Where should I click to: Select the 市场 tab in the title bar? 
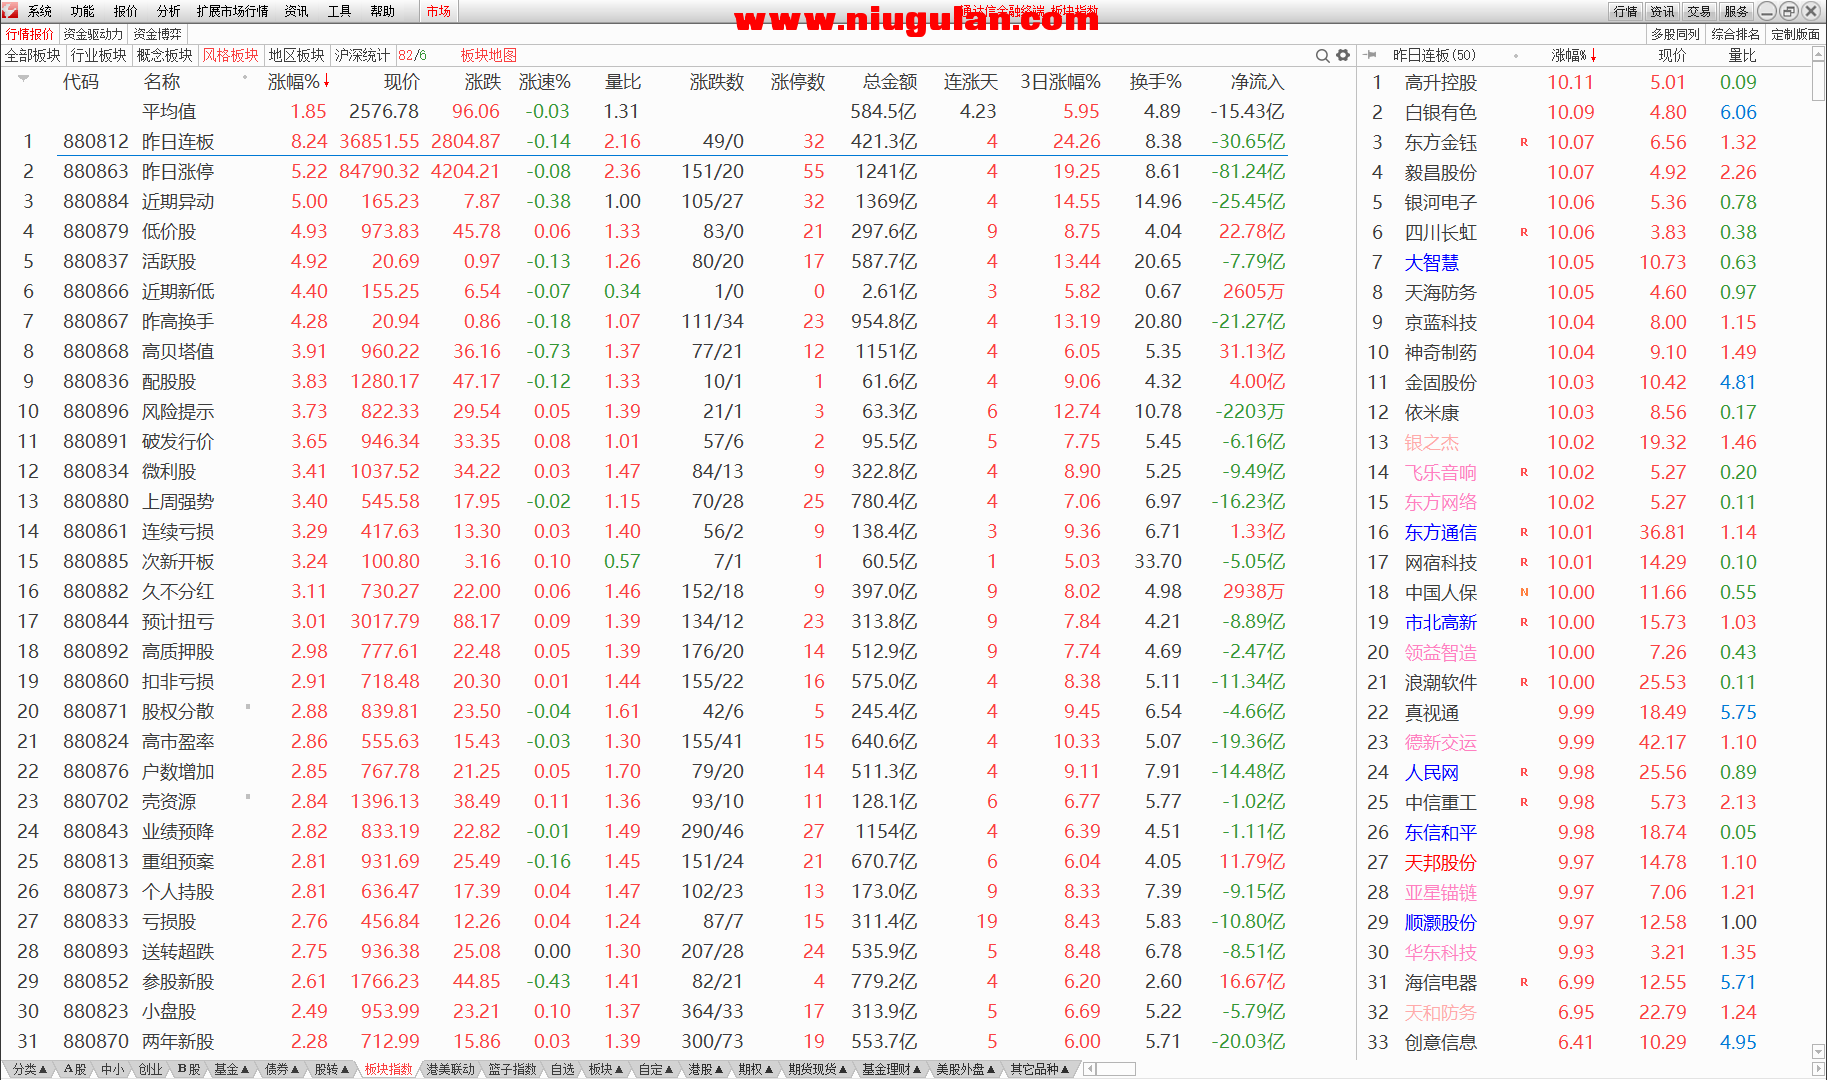tap(438, 11)
